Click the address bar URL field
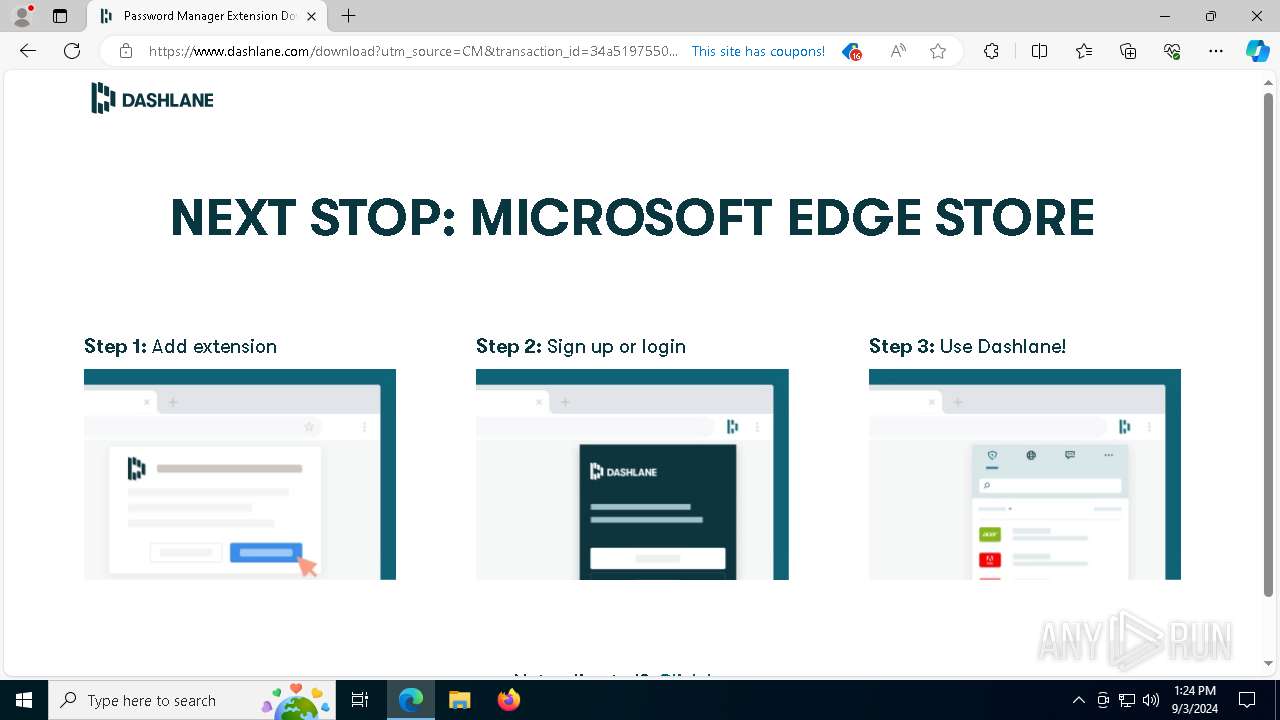 pos(413,51)
